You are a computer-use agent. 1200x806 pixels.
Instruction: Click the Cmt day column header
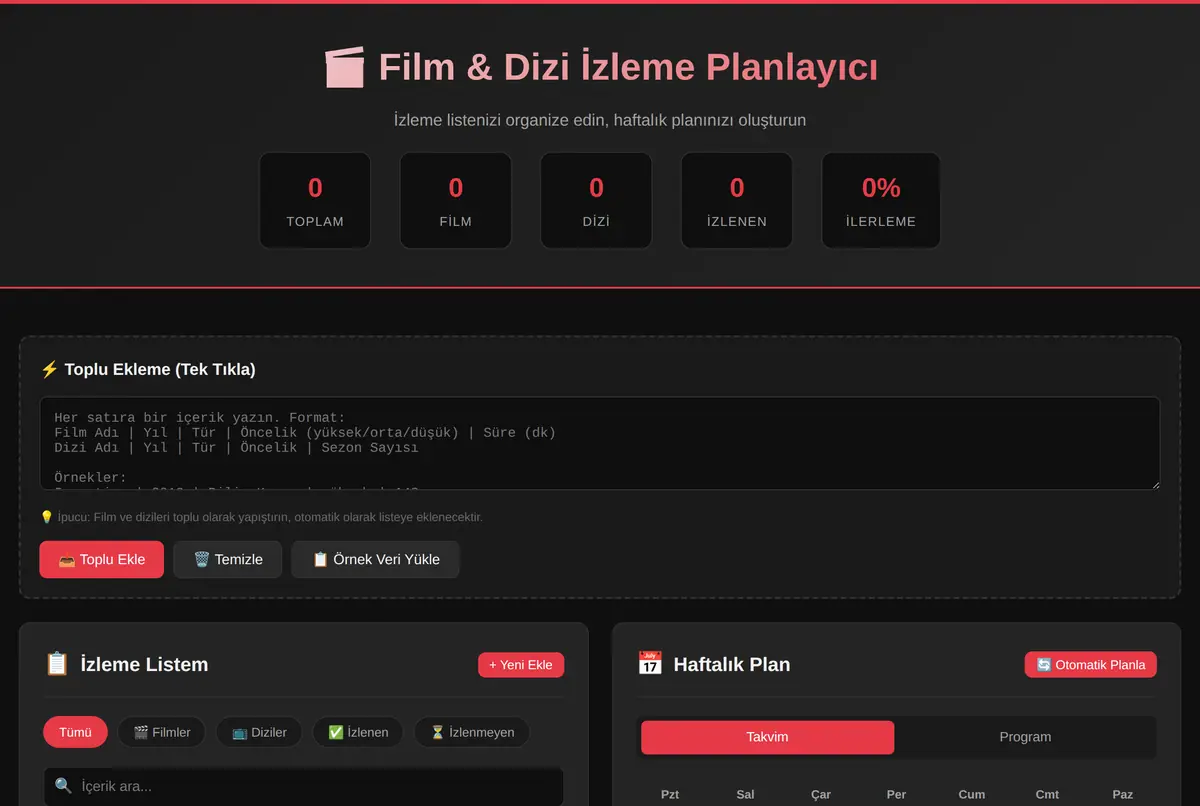coord(1047,794)
